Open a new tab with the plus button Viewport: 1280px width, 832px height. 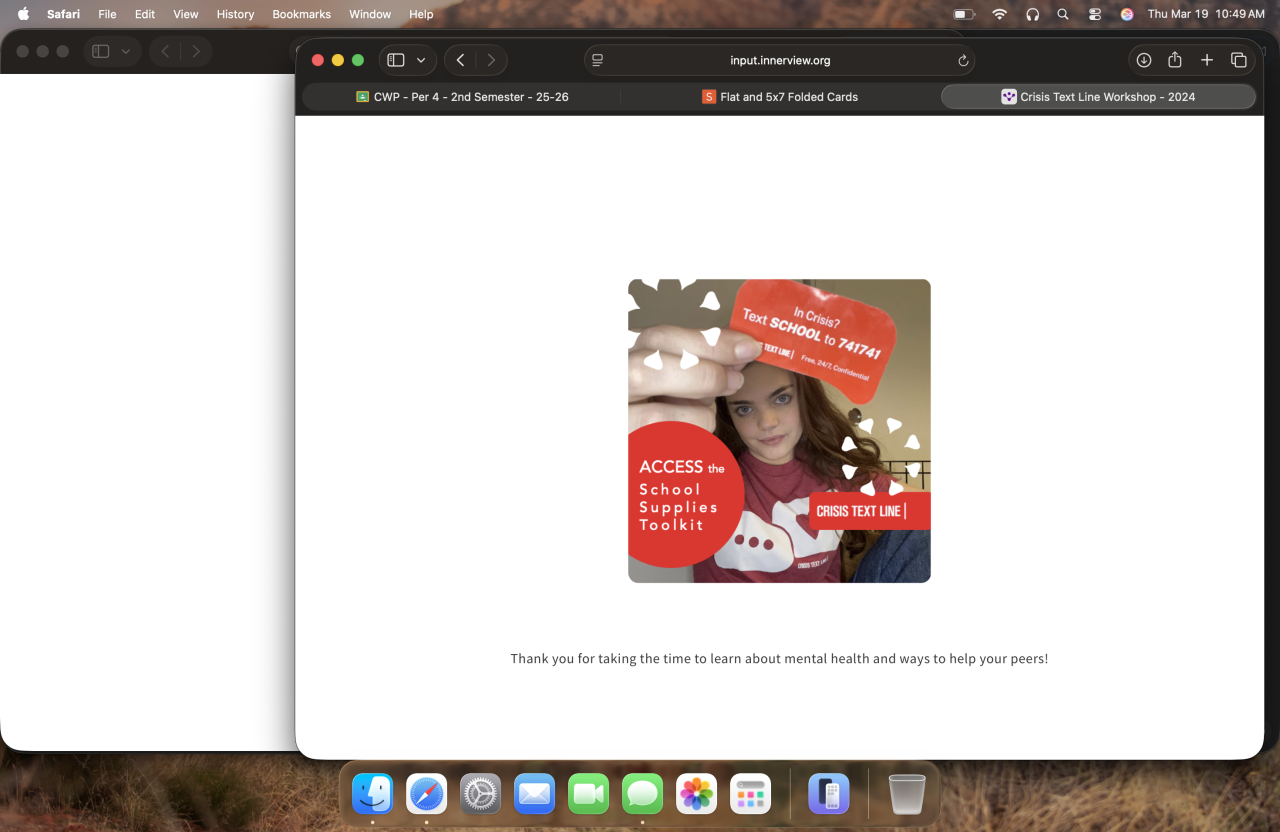tap(1207, 60)
